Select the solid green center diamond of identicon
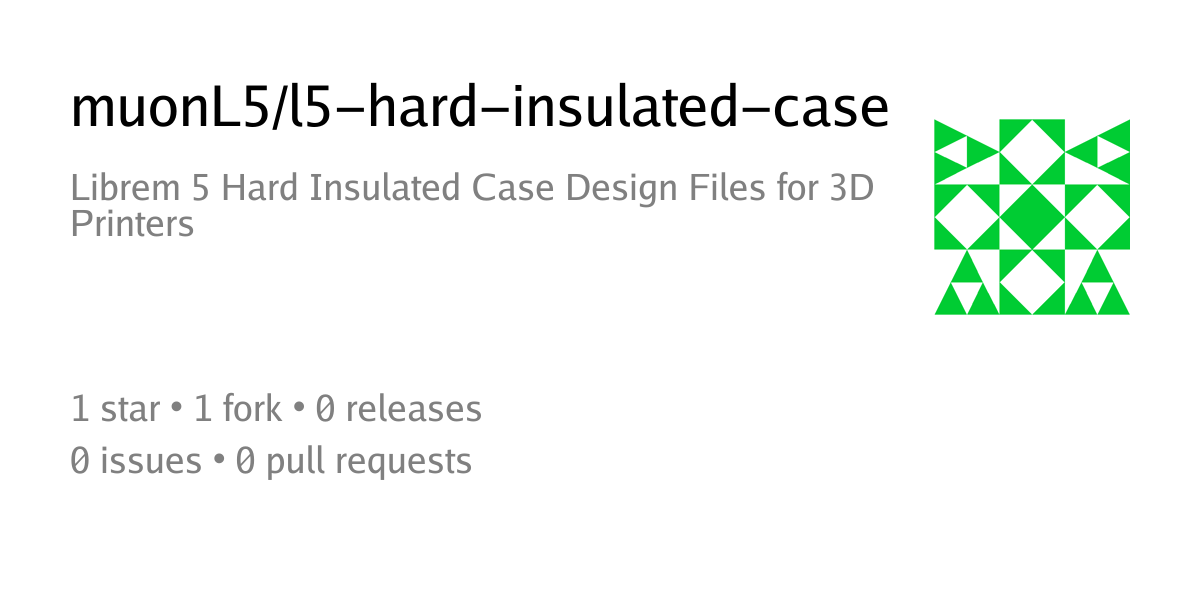Image resolution: width=1200 pixels, height=600 pixels. click(x=1032, y=217)
